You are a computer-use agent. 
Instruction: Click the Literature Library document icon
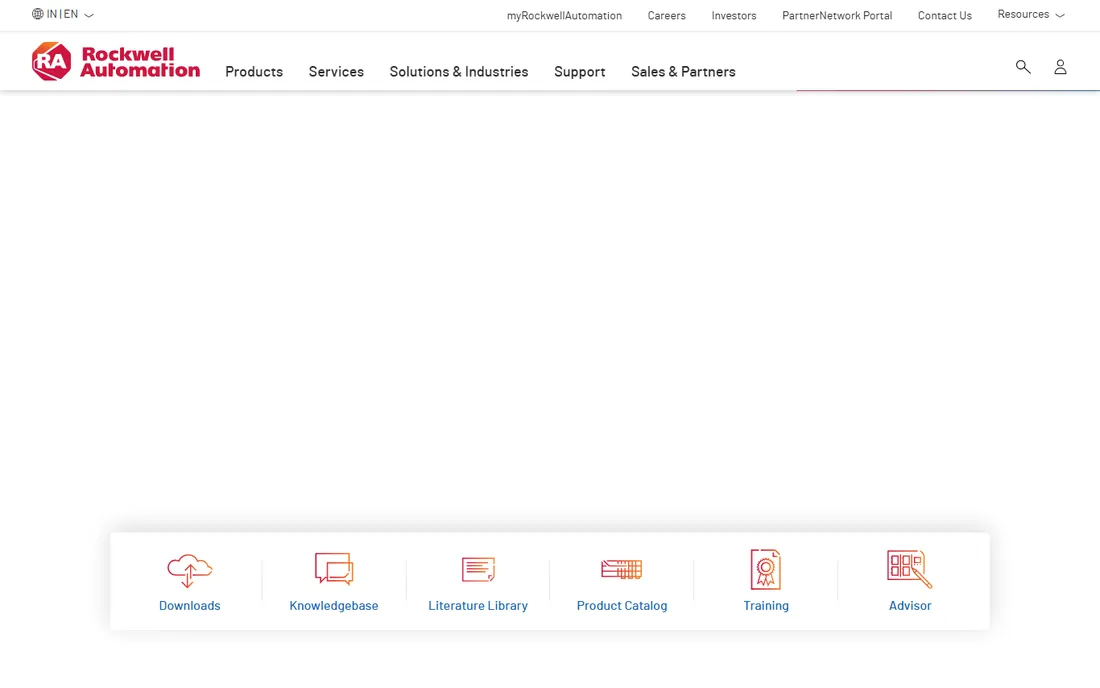pyautogui.click(x=478, y=569)
